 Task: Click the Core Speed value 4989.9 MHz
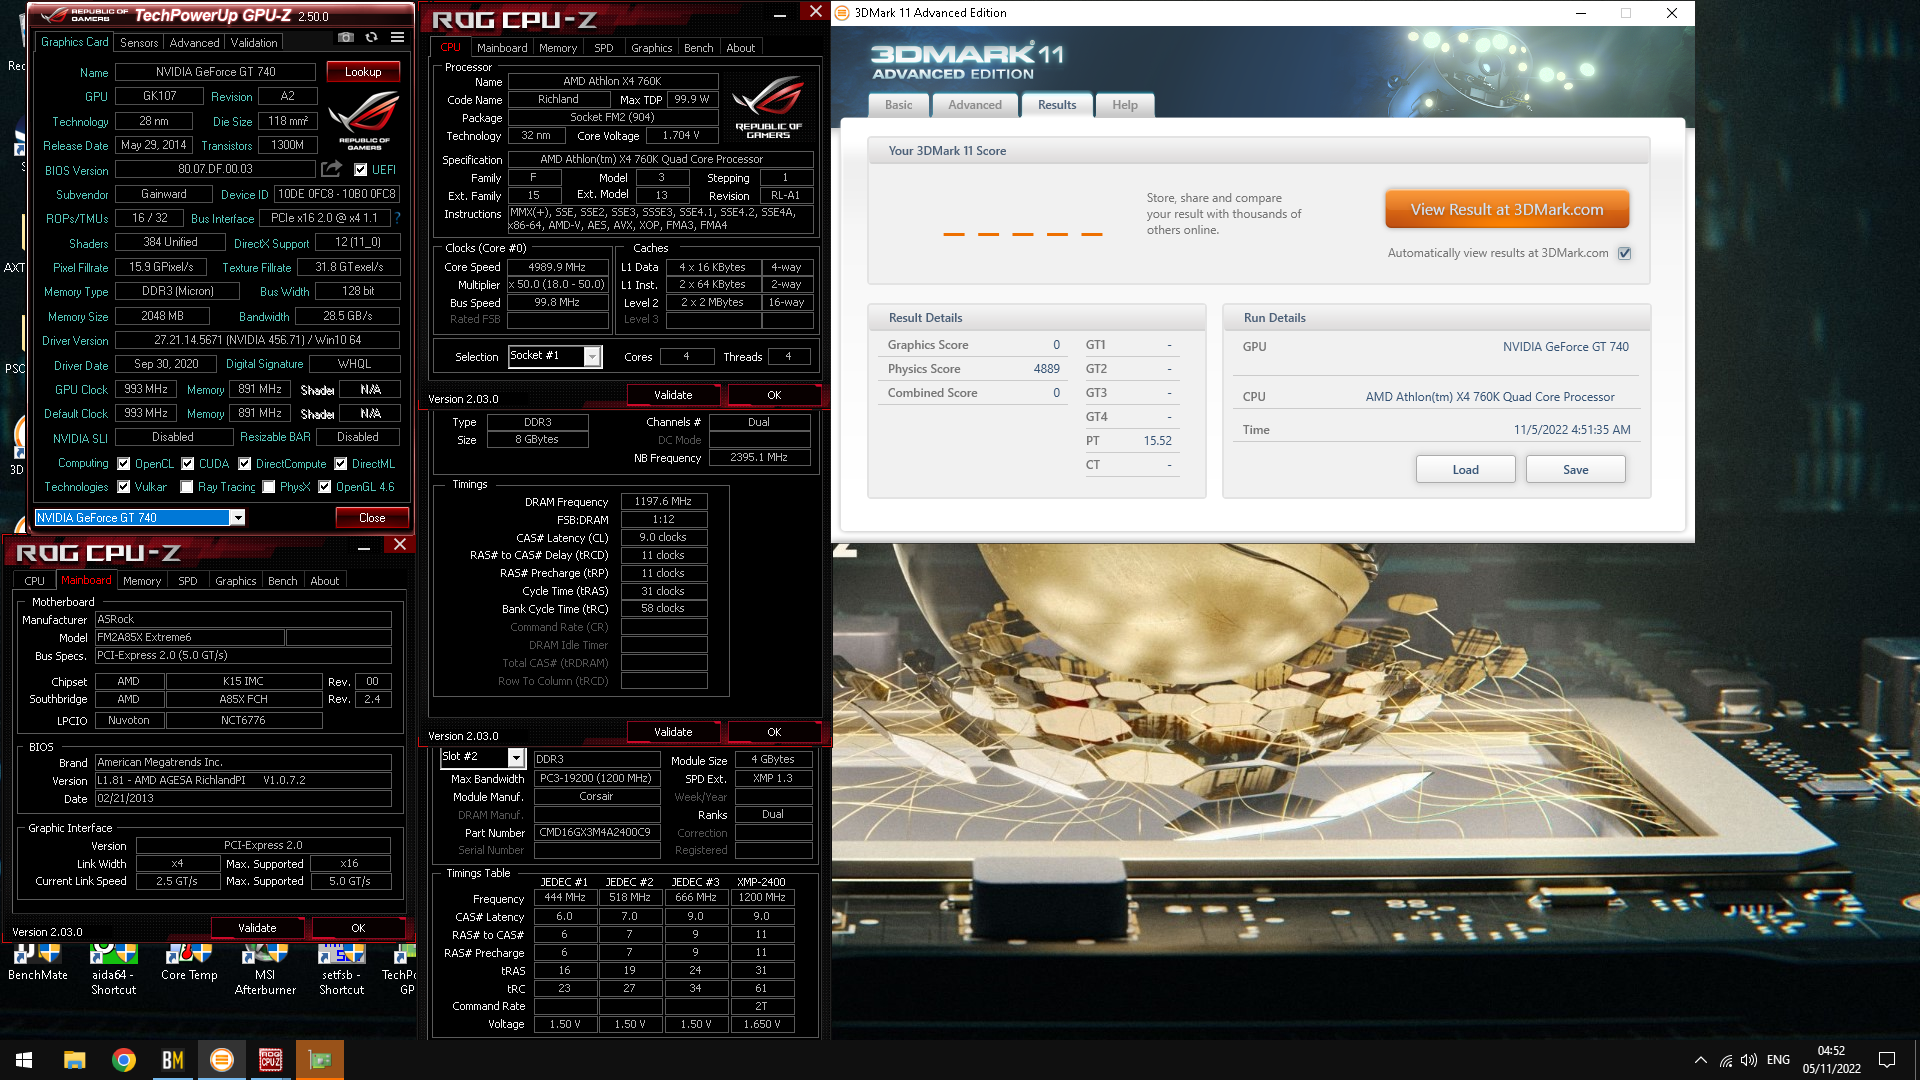558,267
